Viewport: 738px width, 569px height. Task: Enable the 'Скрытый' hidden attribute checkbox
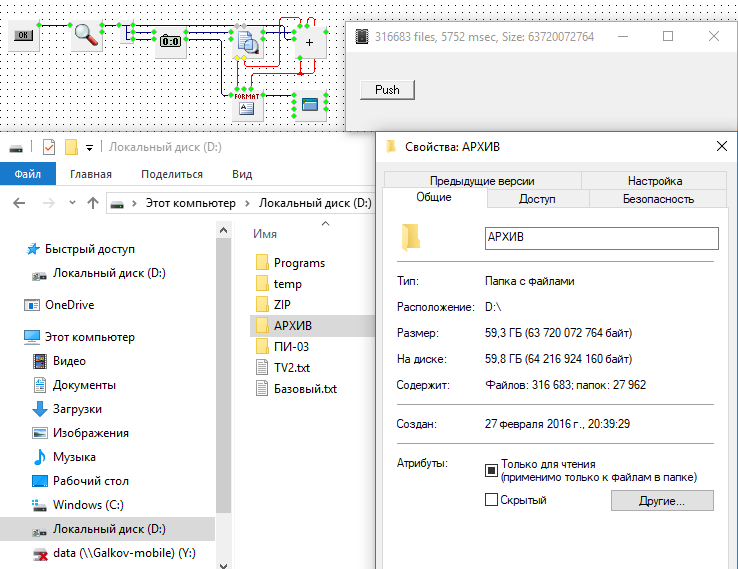pos(491,500)
